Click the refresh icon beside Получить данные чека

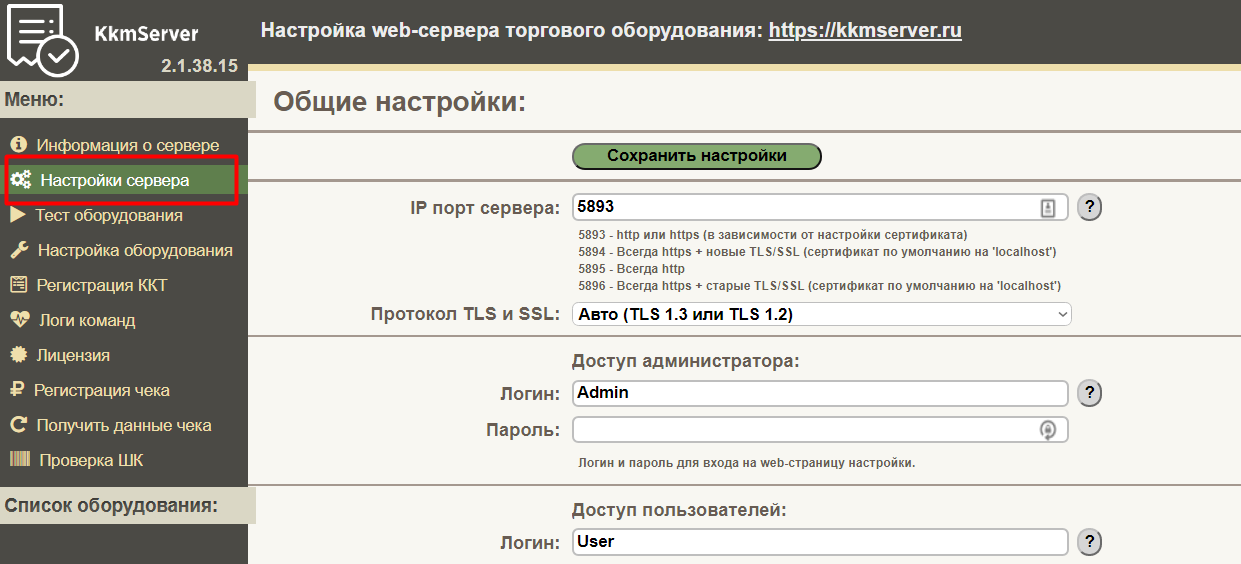click(x=18, y=425)
